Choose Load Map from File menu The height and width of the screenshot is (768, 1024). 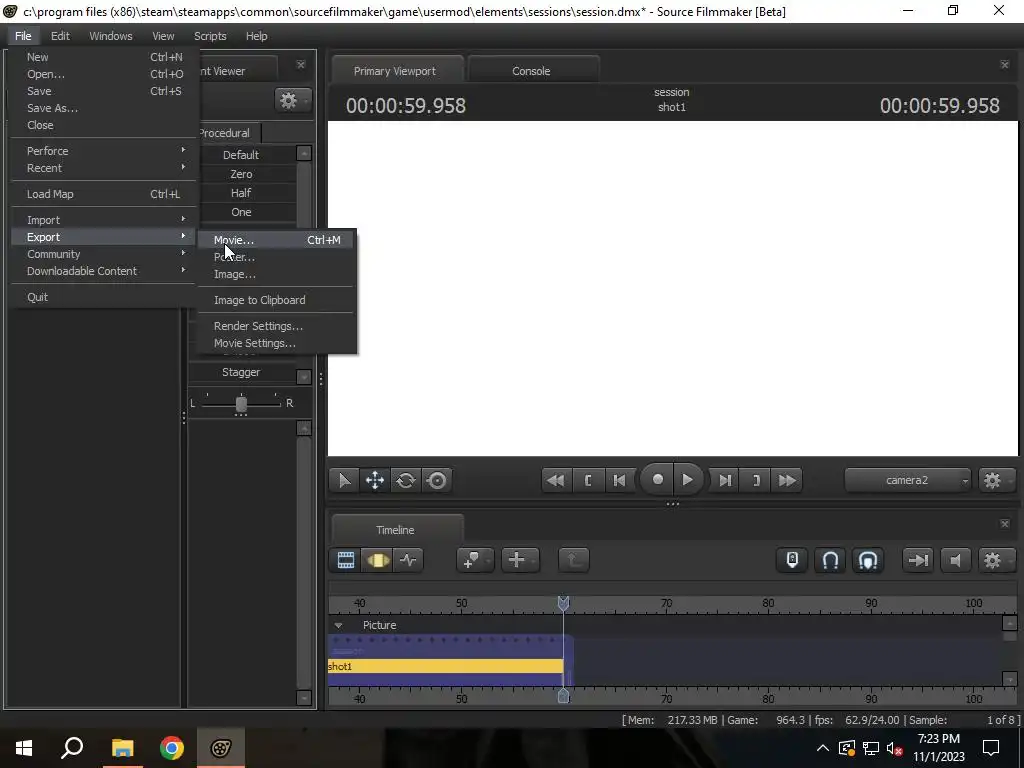point(104,194)
